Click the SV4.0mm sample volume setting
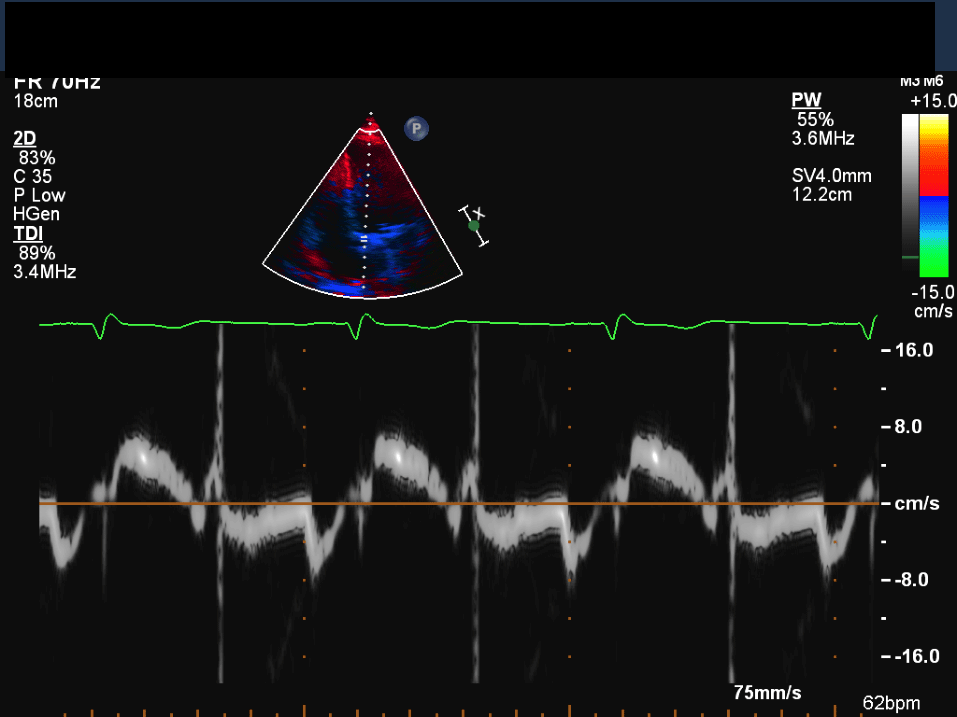 (x=831, y=176)
